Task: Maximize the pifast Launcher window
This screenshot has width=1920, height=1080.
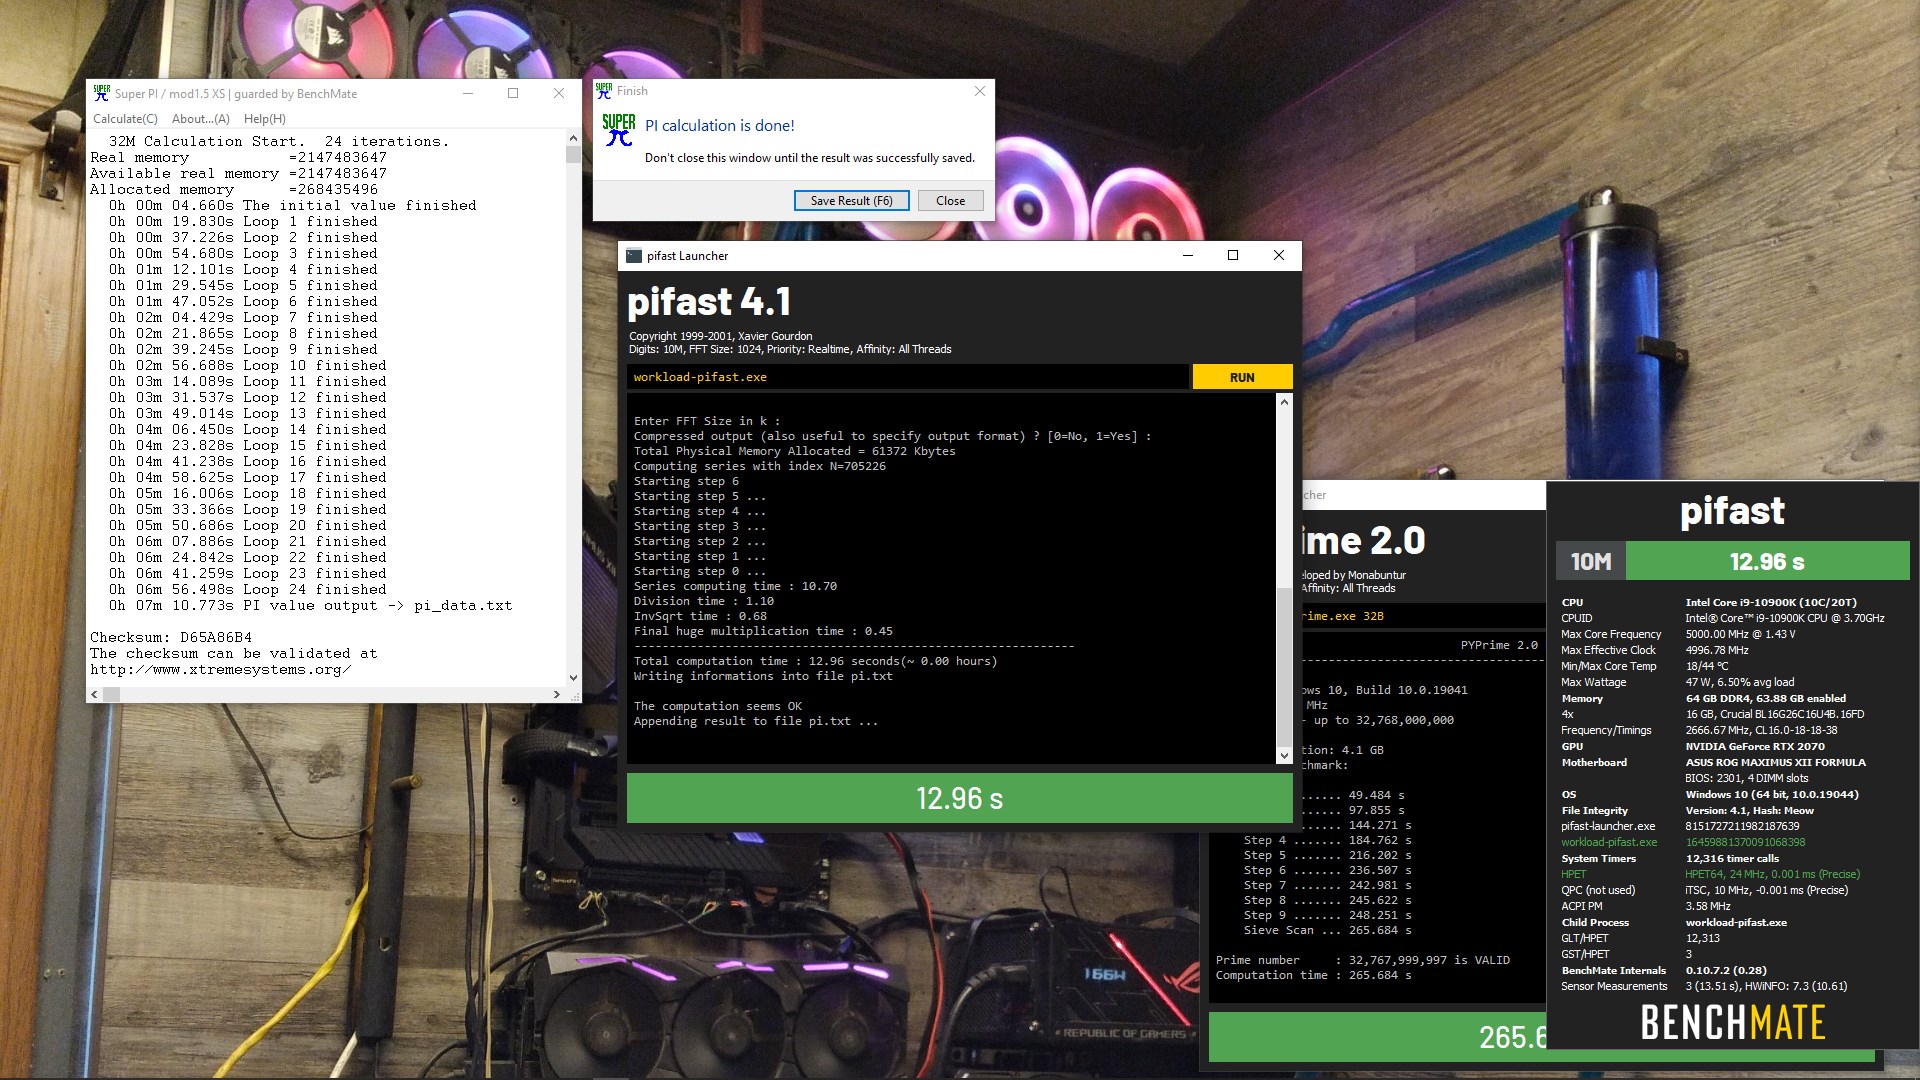Action: coord(1233,256)
